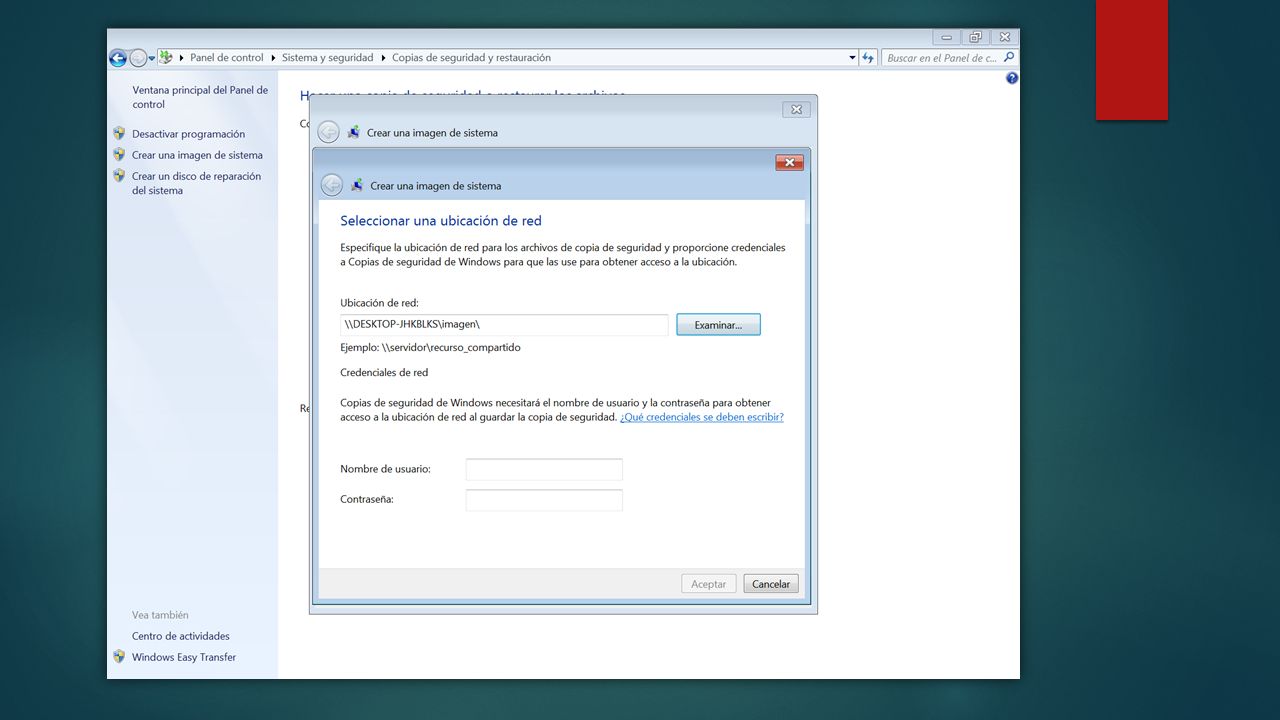The width and height of the screenshot is (1280, 720).
Task: Open 'Ventana principal del Panel de control' link
Action: point(200,97)
